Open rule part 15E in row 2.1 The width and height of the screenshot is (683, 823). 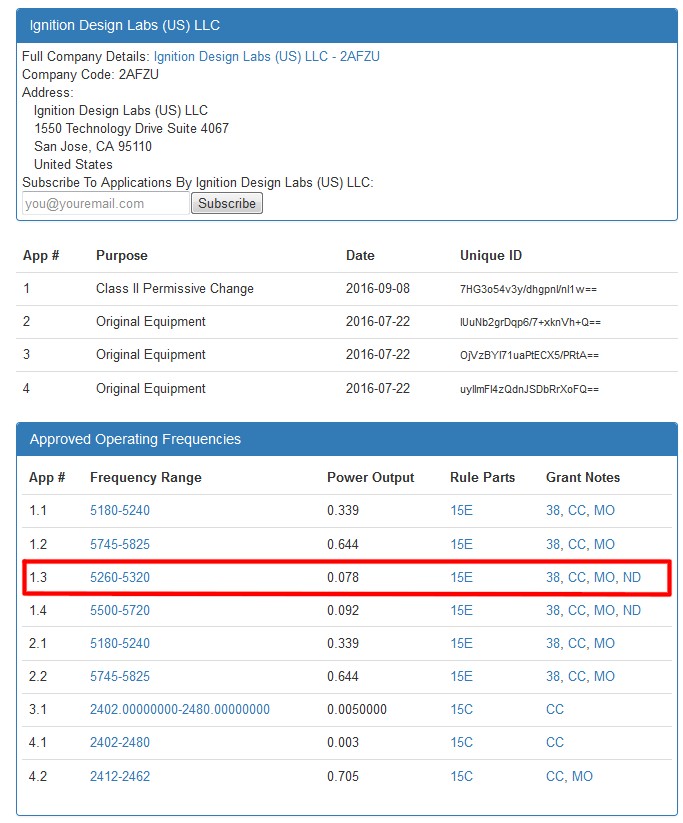pyautogui.click(x=461, y=643)
